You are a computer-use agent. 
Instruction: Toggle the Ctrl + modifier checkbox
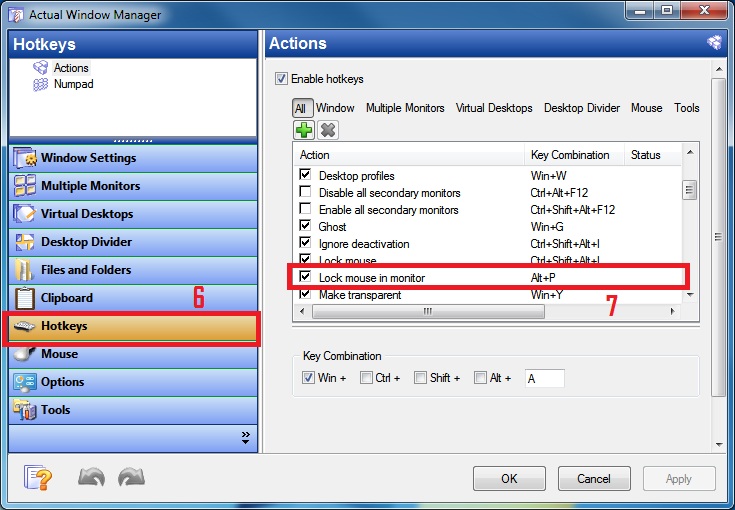tap(366, 377)
